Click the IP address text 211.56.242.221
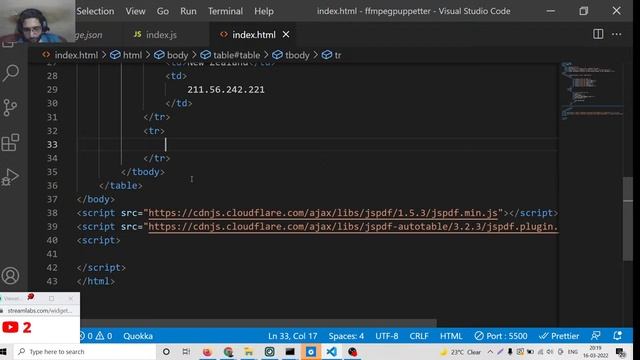The height and width of the screenshot is (360, 640). tap(226, 90)
